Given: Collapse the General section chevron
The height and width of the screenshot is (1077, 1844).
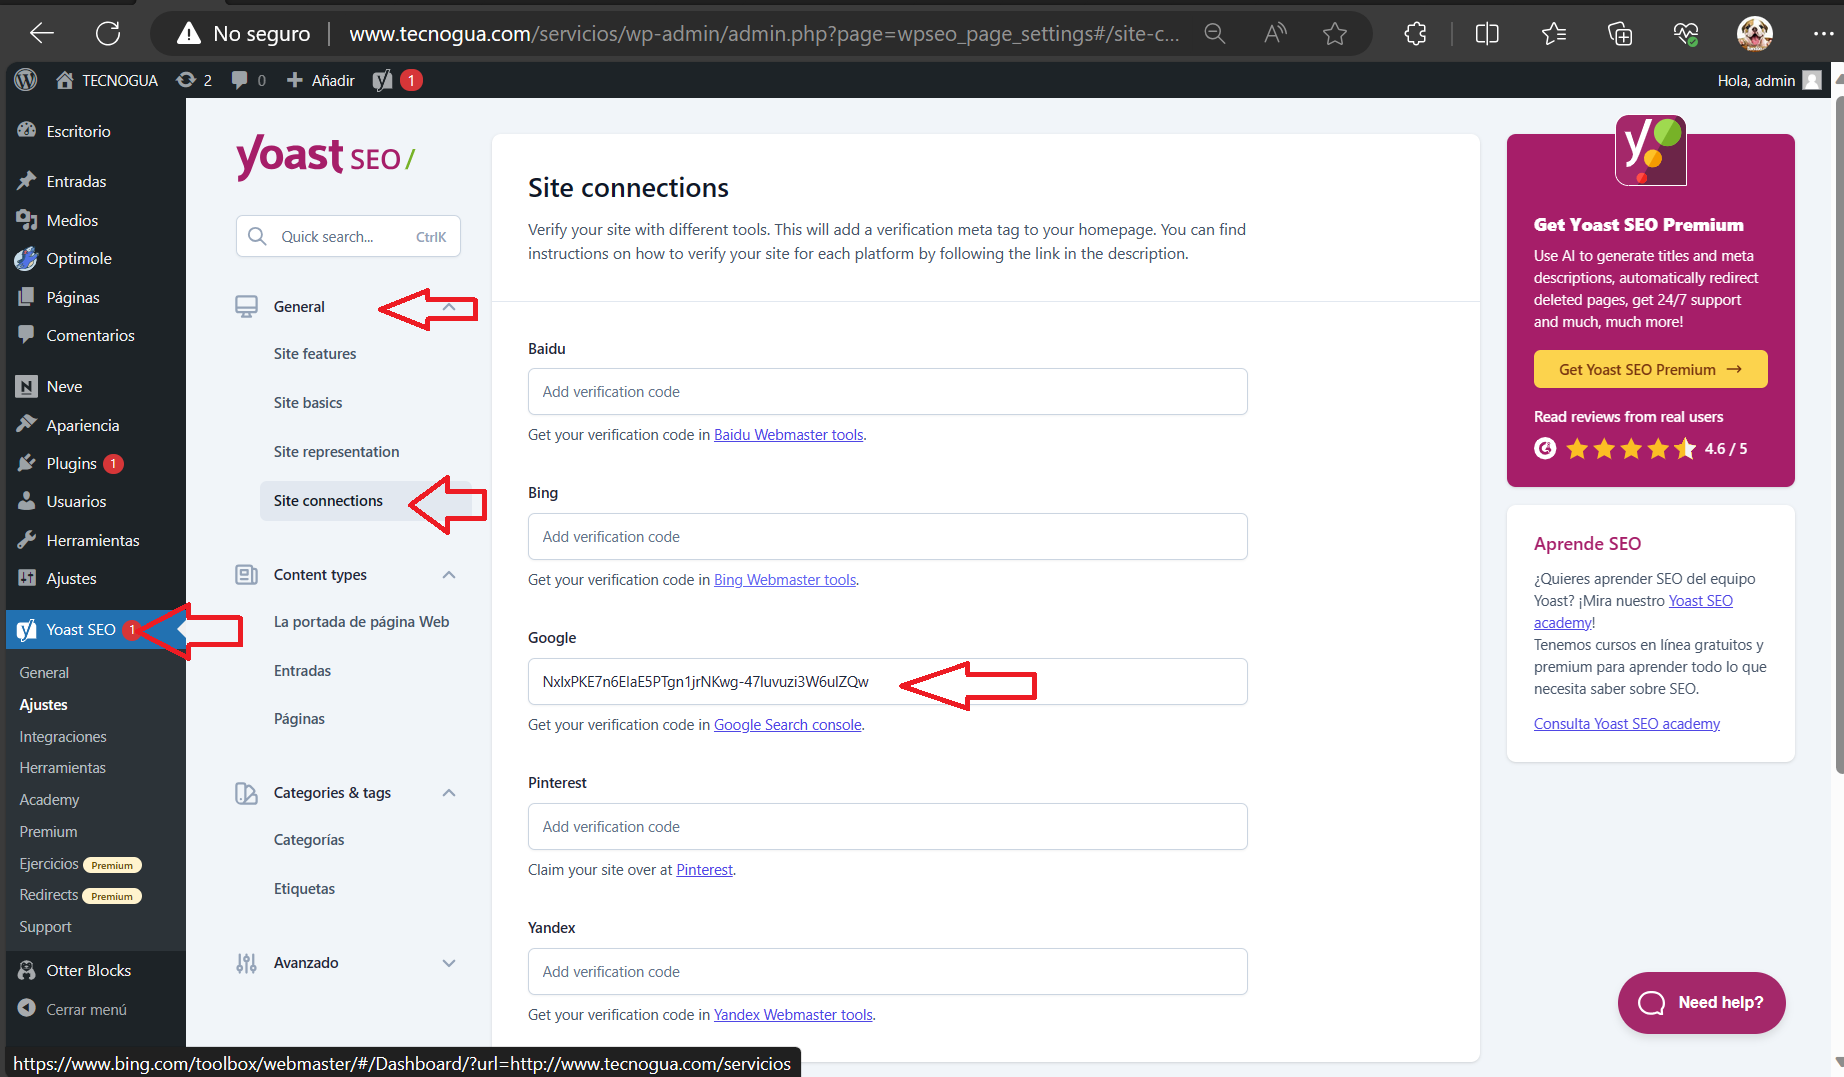Looking at the screenshot, I should coord(449,307).
